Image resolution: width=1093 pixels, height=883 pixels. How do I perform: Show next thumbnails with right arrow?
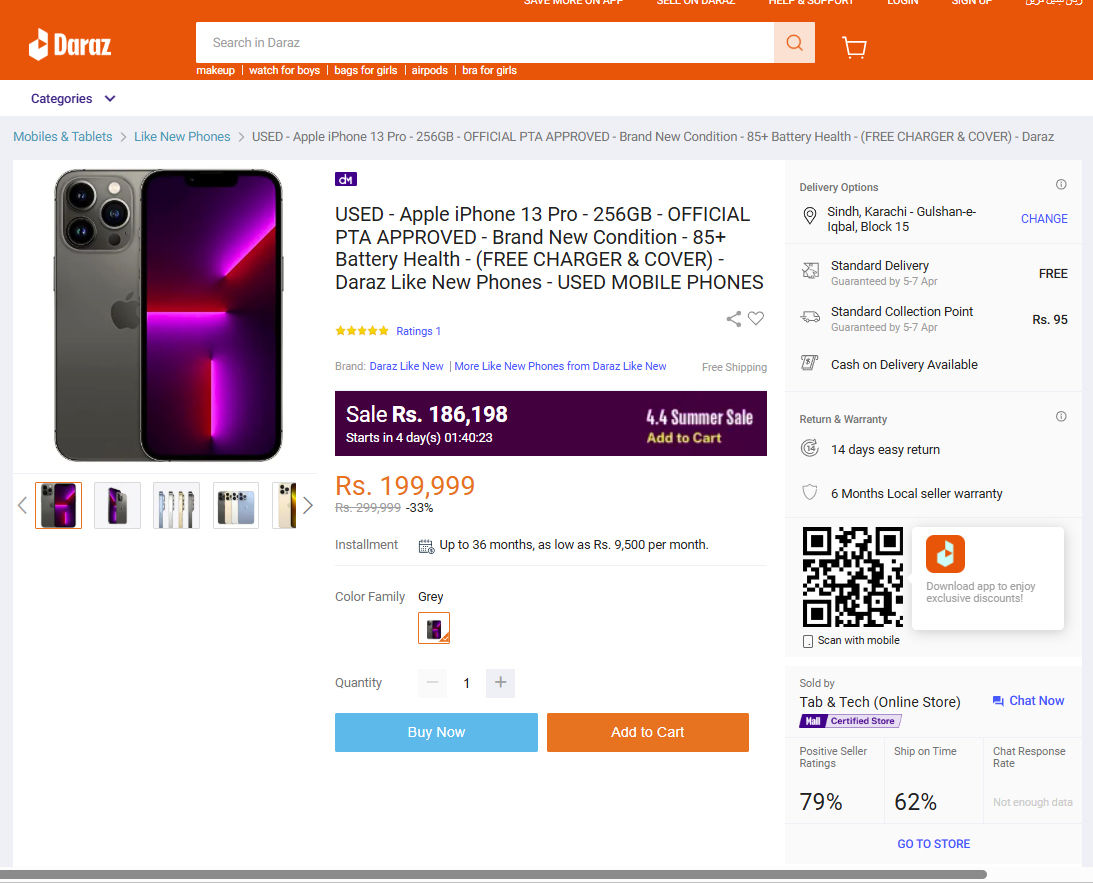coord(307,505)
